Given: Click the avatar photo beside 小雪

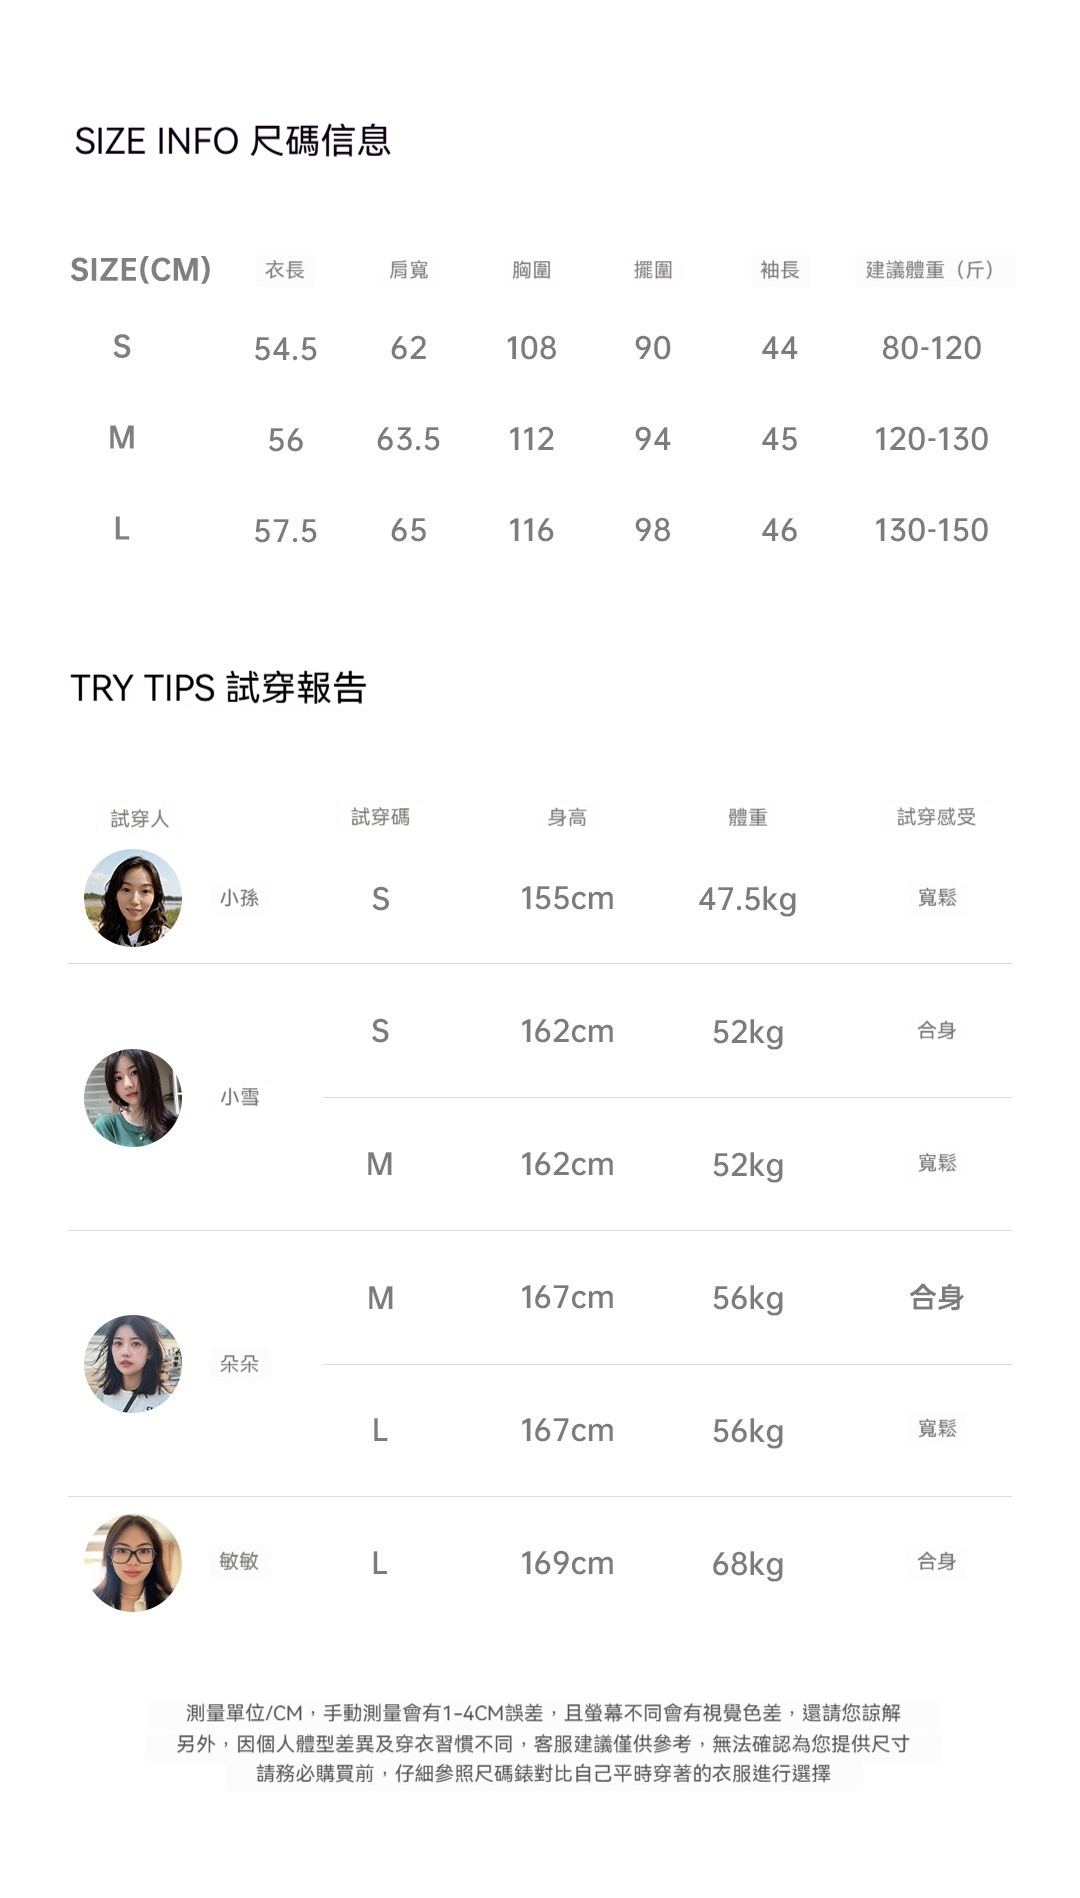Looking at the screenshot, I should (x=133, y=1097).
